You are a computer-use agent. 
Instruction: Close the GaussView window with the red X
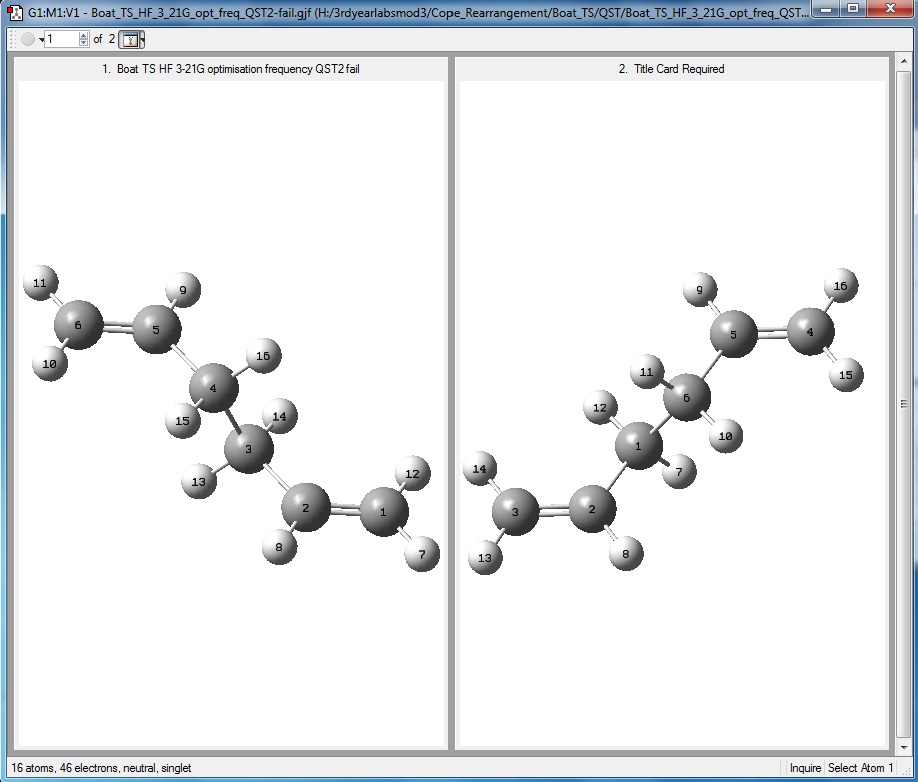pyautogui.click(x=890, y=8)
